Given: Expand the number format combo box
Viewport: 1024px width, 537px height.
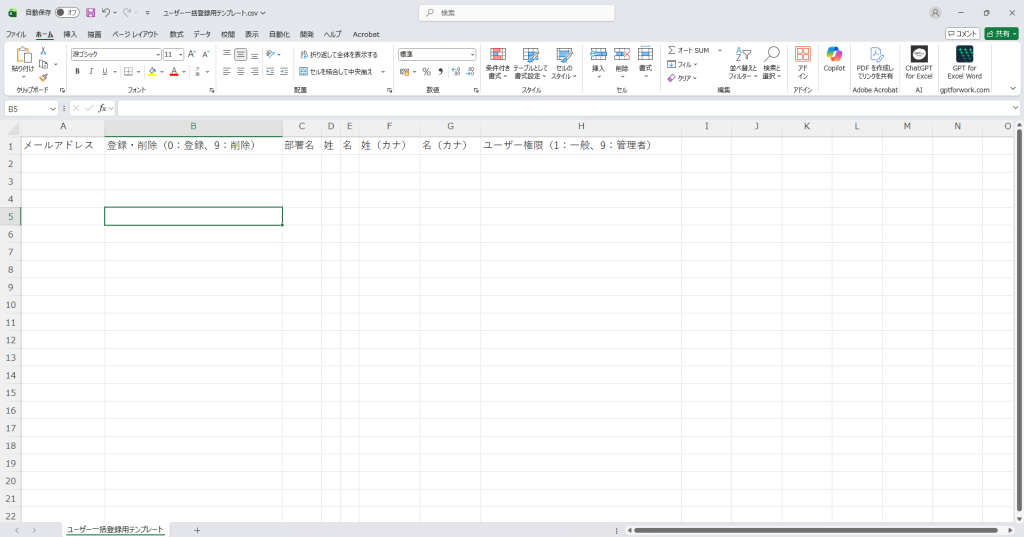Looking at the screenshot, I should pos(473,55).
